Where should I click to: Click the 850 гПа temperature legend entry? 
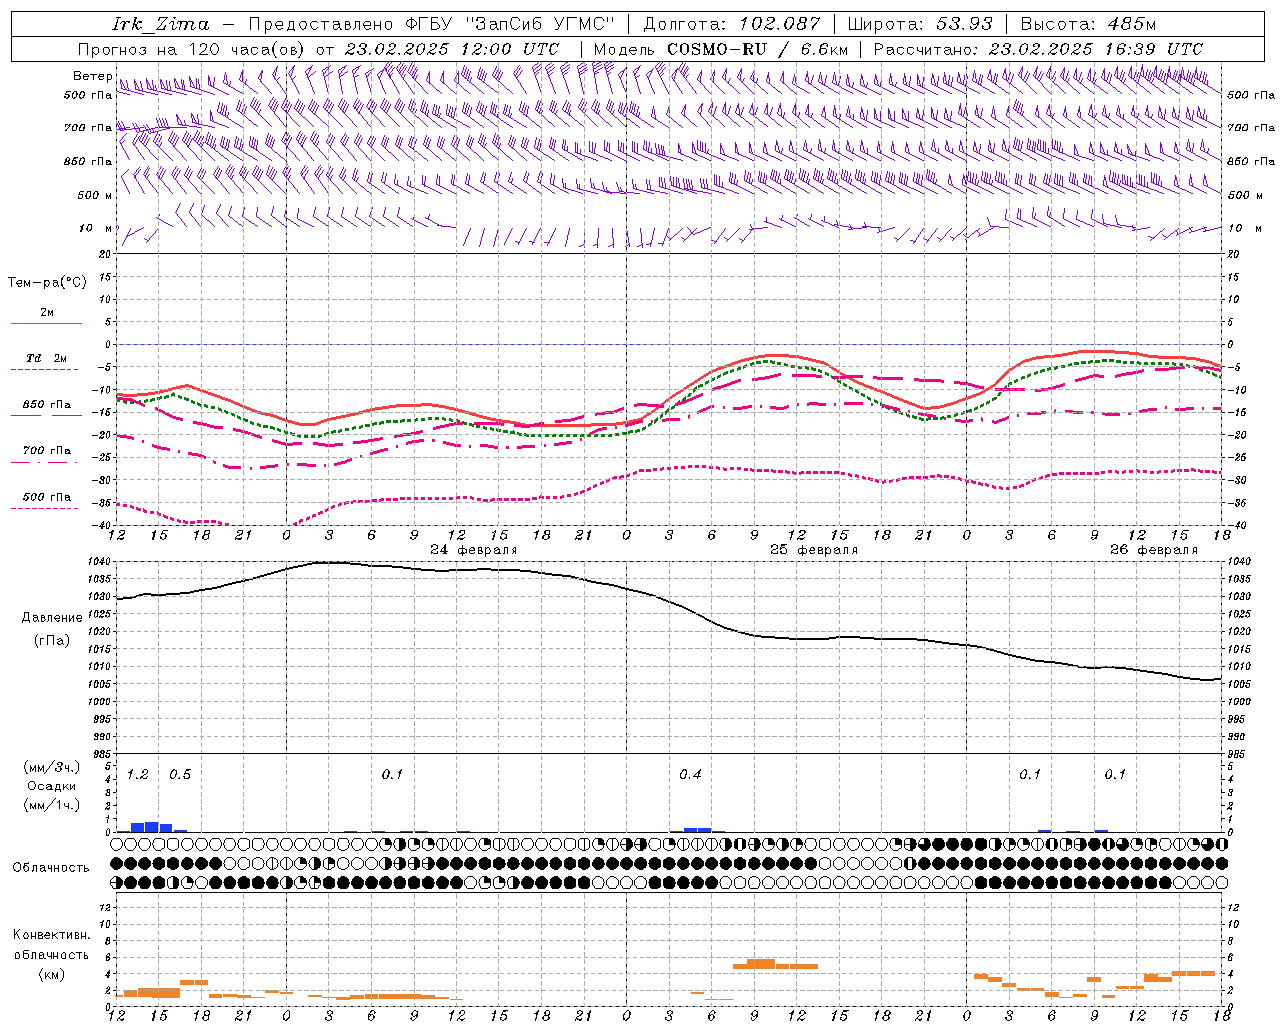point(47,405)
